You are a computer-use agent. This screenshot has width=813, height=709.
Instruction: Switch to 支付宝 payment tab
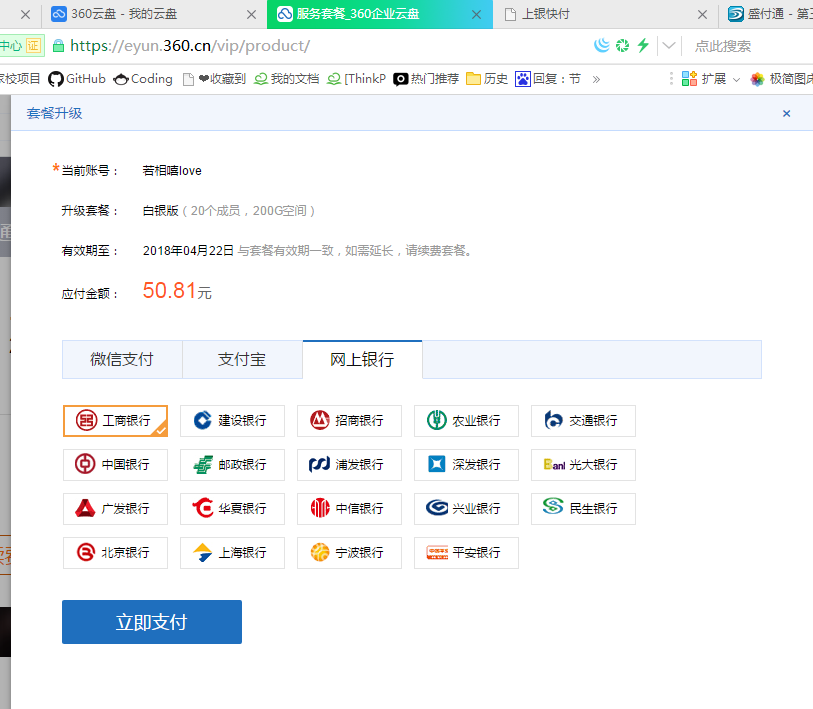point(242,359)
